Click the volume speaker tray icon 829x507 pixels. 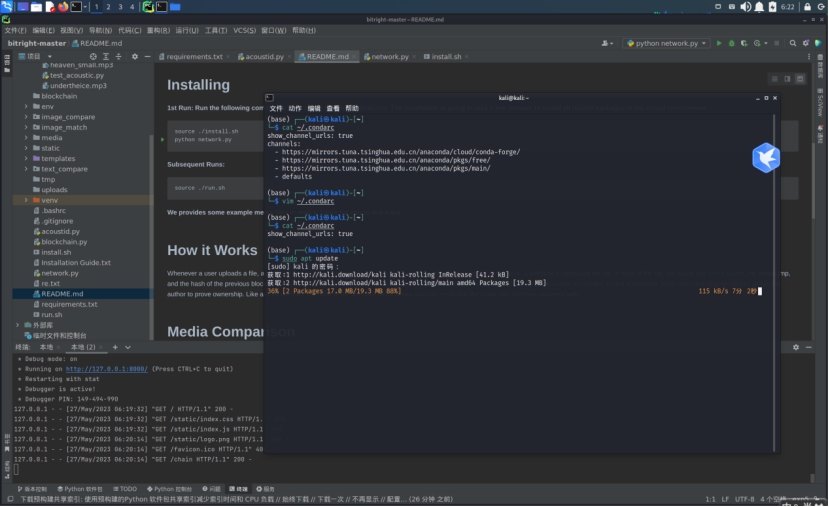745,6
